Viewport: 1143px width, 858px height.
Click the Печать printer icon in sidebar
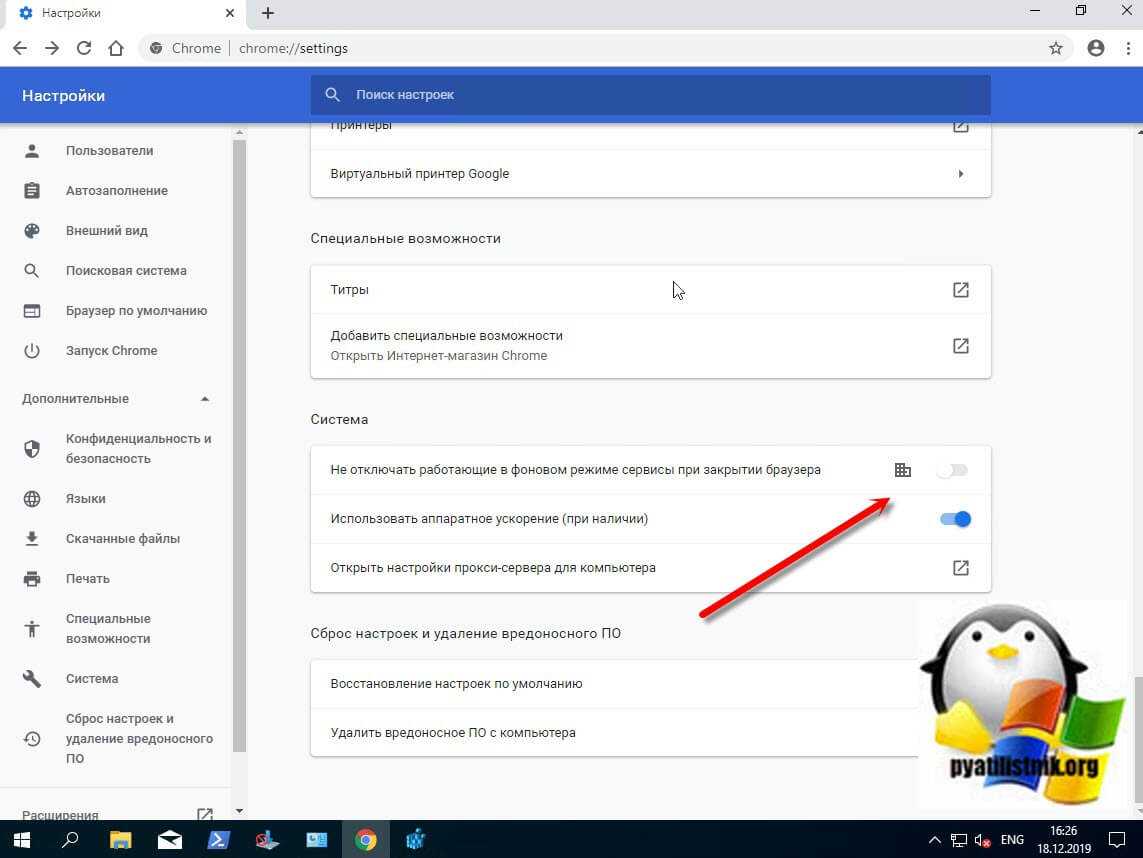pos(32,579)
